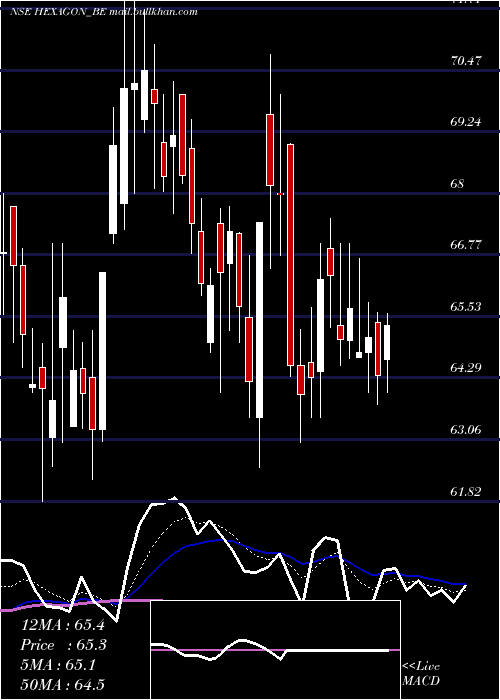Click the <<Live MACD label
The image size is (500, 700).
tap(421, 673)
